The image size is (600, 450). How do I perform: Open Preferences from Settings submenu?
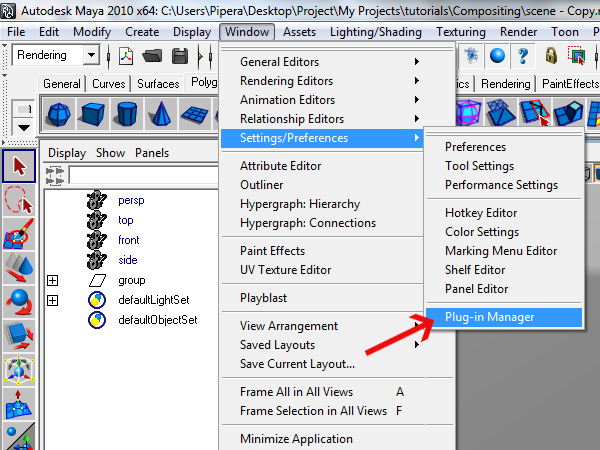(x=504, y=147)
